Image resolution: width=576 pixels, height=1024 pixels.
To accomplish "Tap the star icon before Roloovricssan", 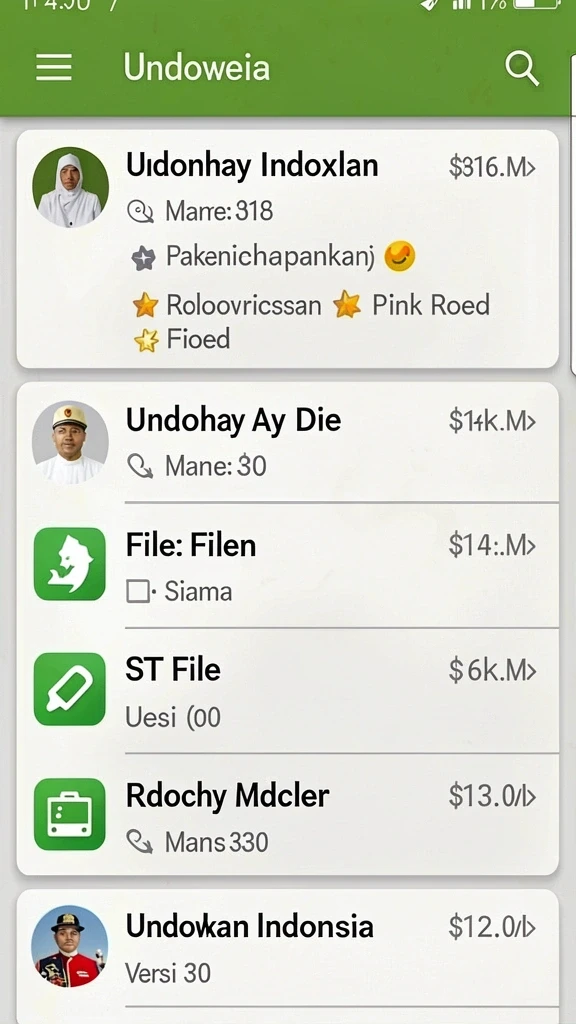I will click(x=145, y=305).
